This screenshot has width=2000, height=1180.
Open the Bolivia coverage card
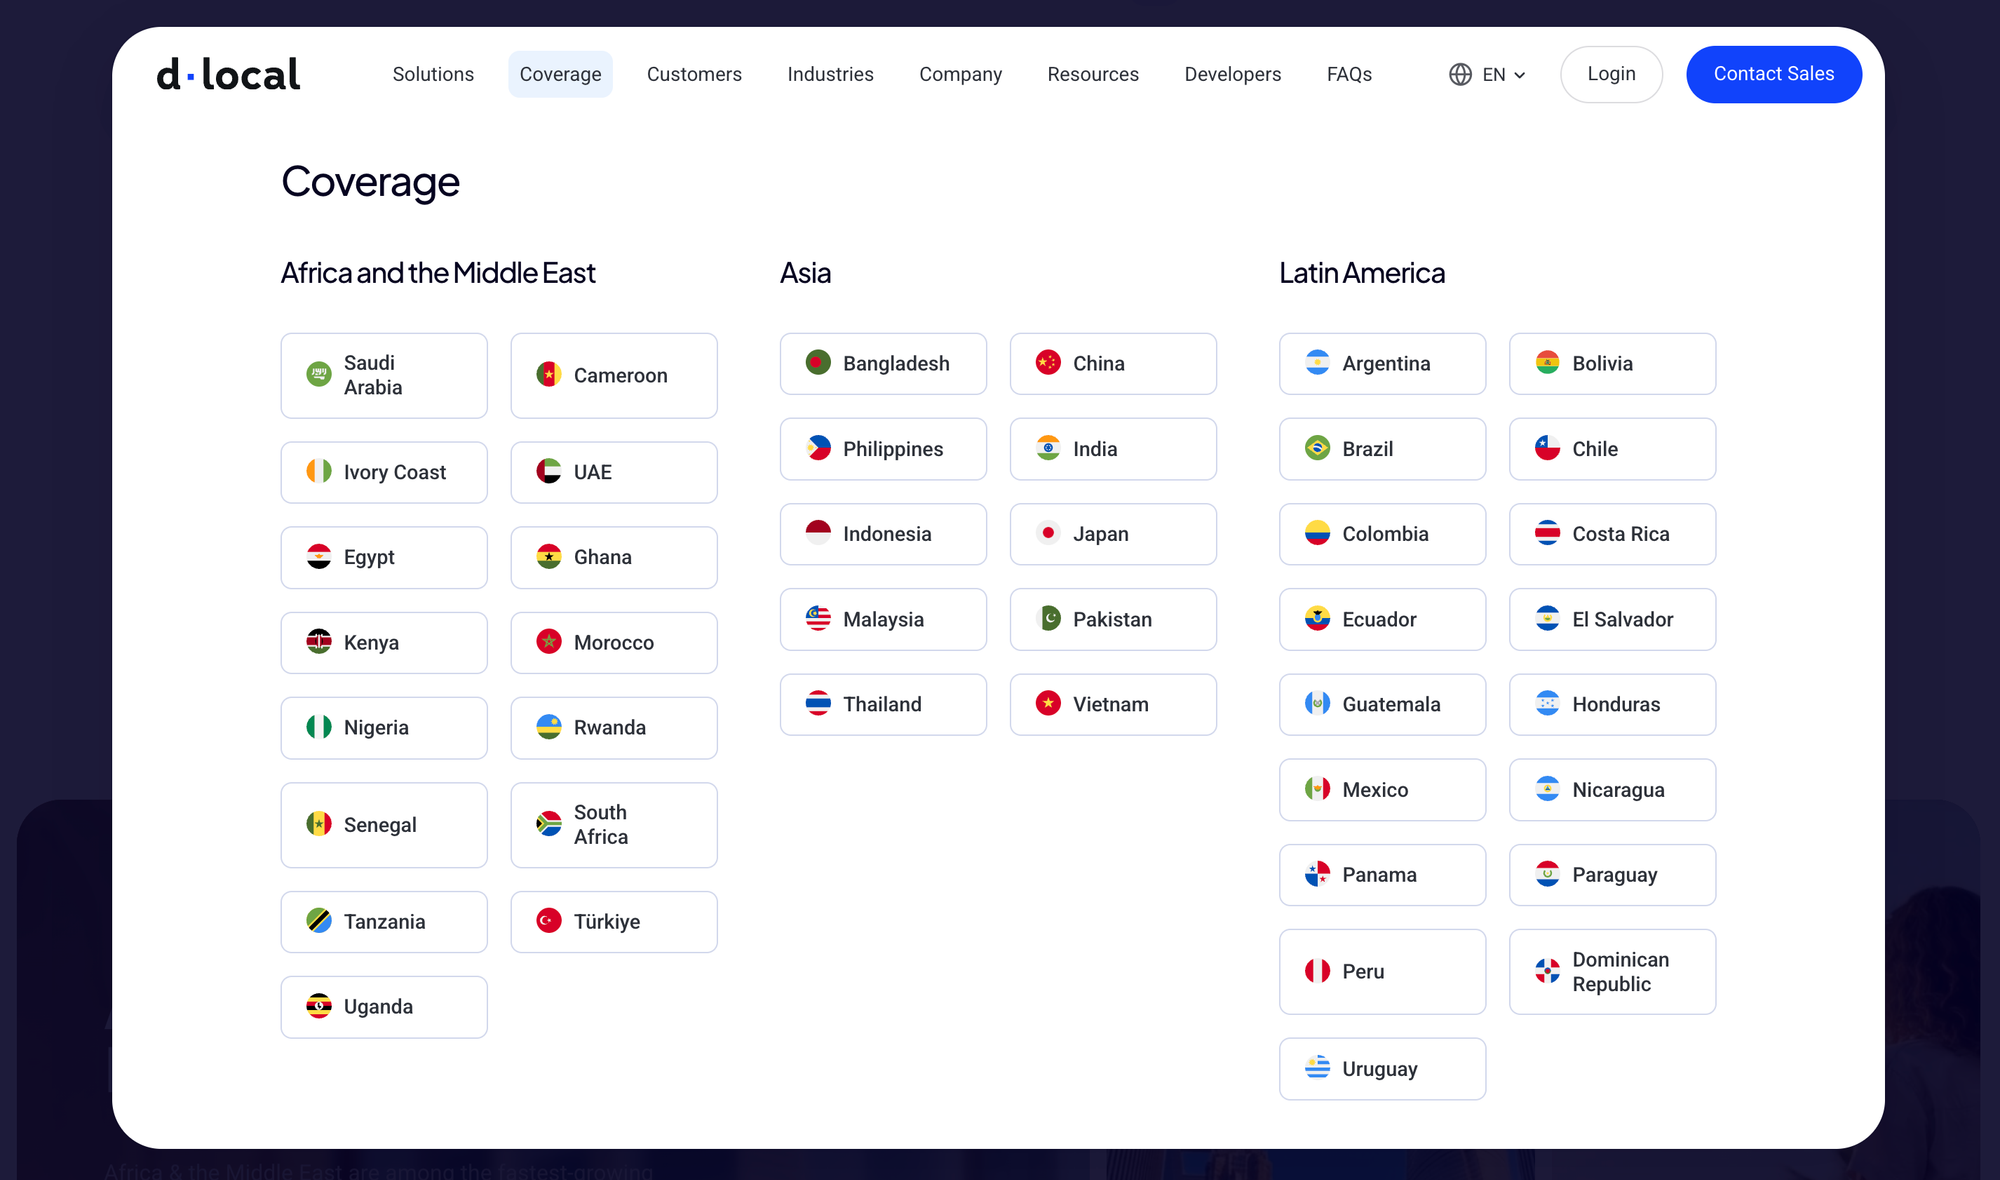pyautogui.click(x=1612, y=364)
